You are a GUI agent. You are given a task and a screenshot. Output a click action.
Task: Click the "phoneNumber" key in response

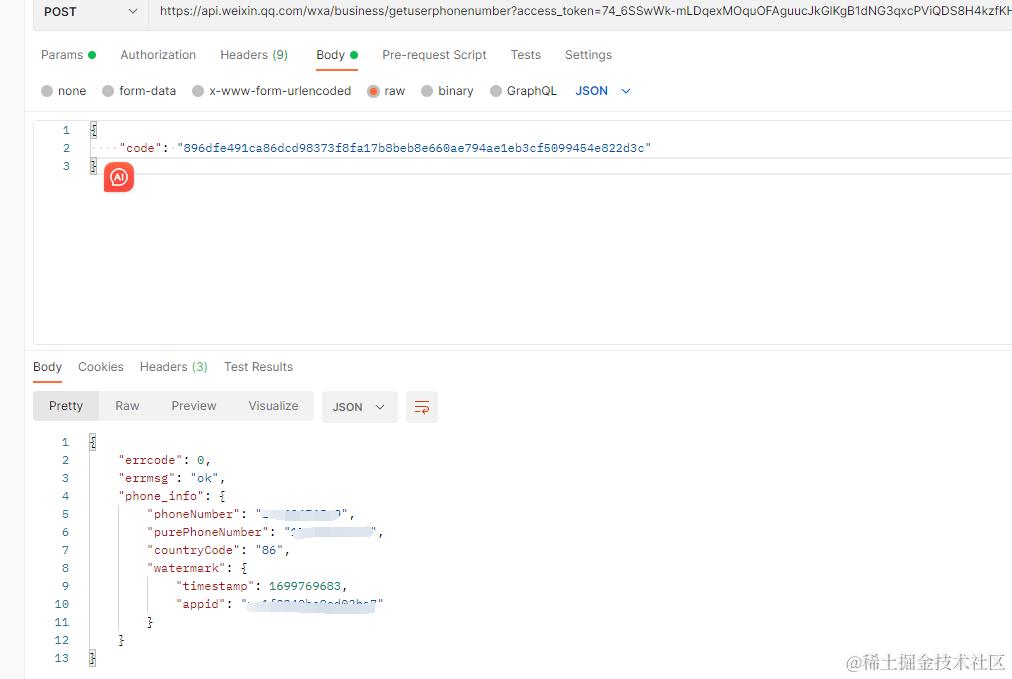[193, 514]
